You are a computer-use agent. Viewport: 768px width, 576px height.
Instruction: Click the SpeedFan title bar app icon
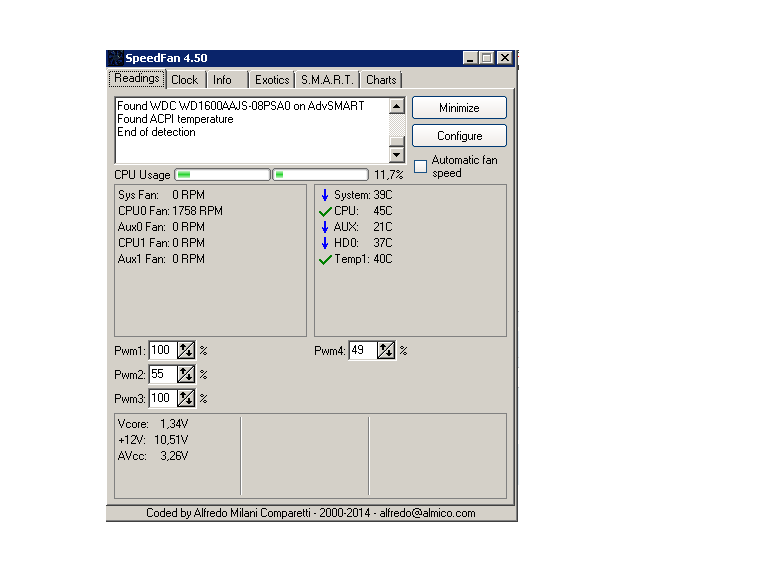tap(116, 58)
